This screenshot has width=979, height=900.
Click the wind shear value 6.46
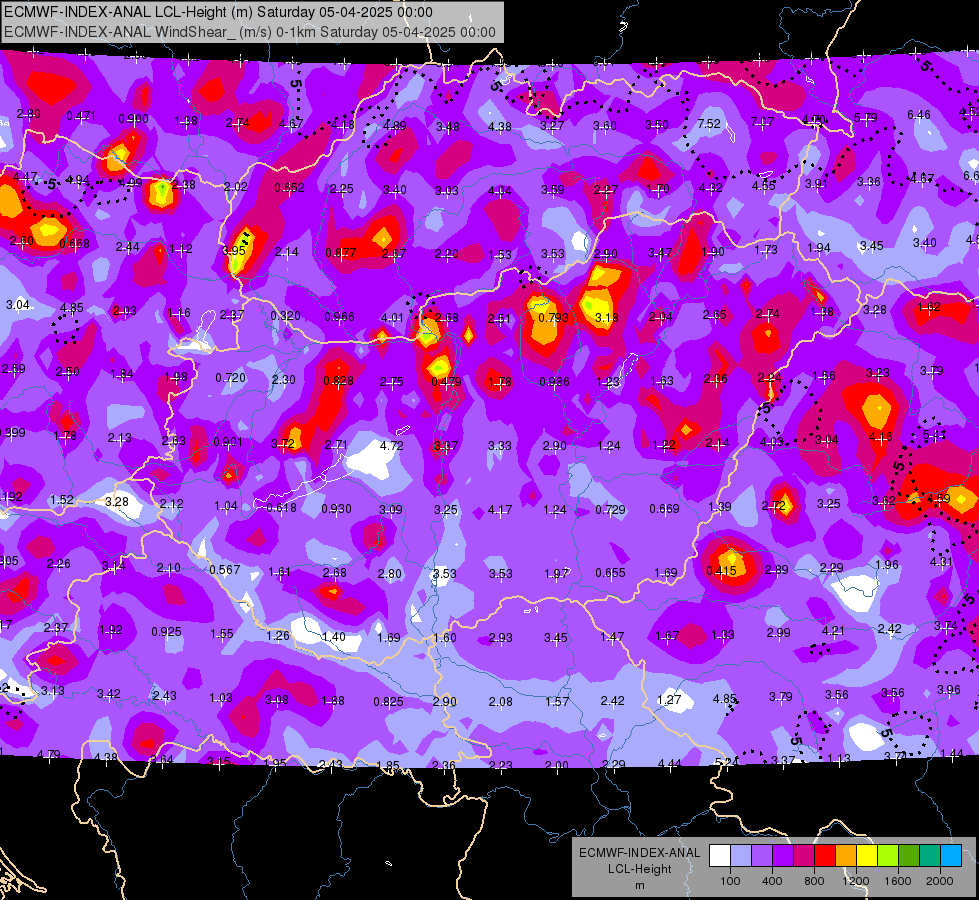(919, 114)
